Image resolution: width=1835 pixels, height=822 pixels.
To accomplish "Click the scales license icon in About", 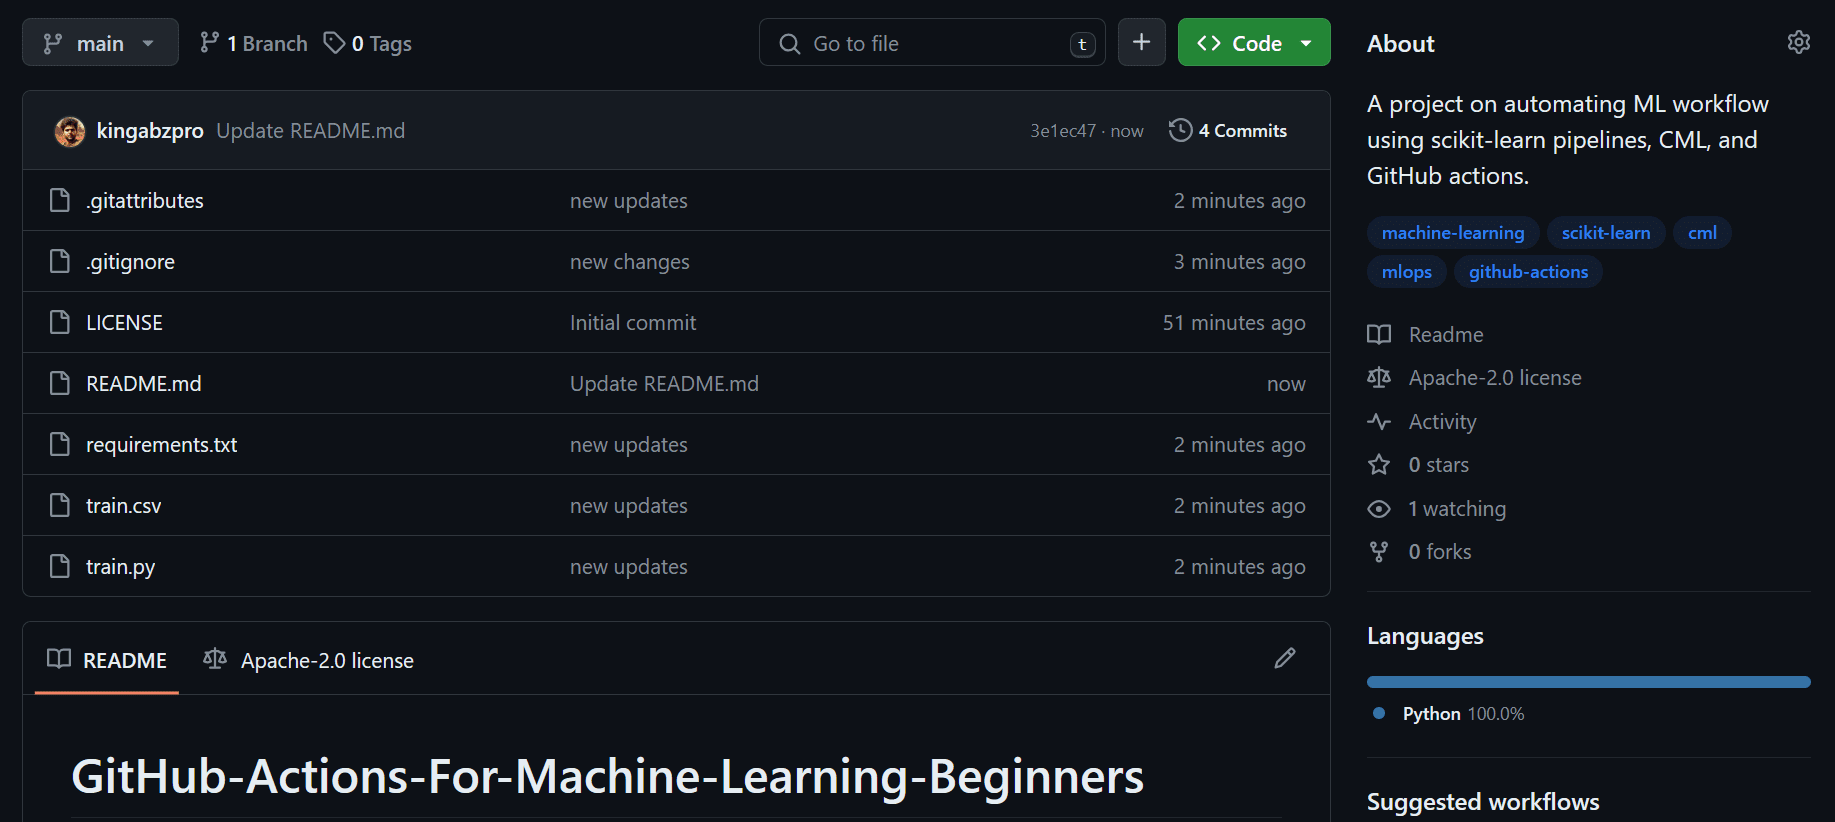I will click(x=1379, y=378).
